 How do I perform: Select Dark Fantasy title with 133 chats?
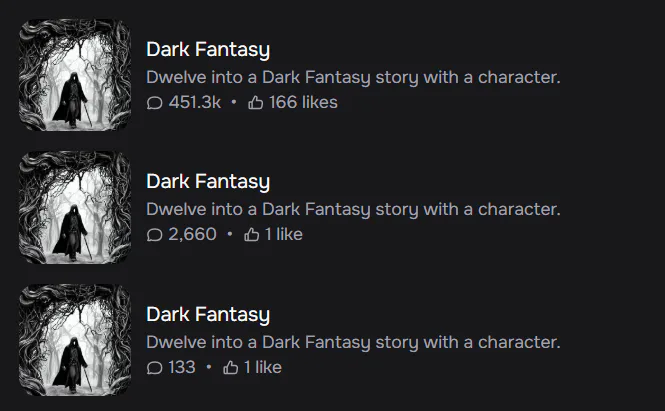point(208,315)
